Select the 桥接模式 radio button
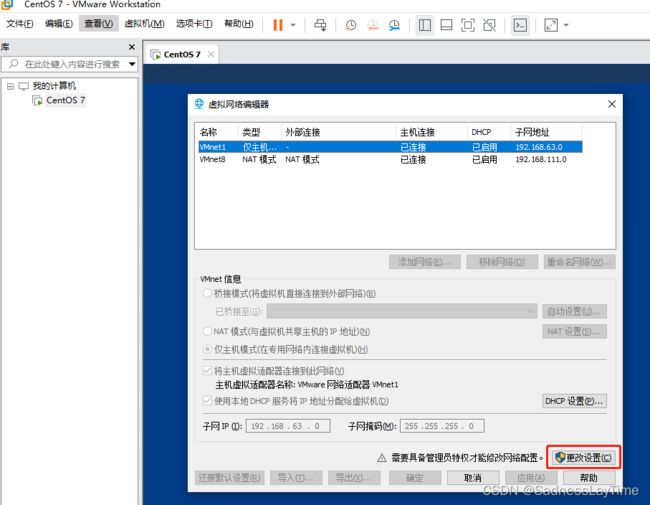This screenshot has width=650, height=505. point(207,294)
